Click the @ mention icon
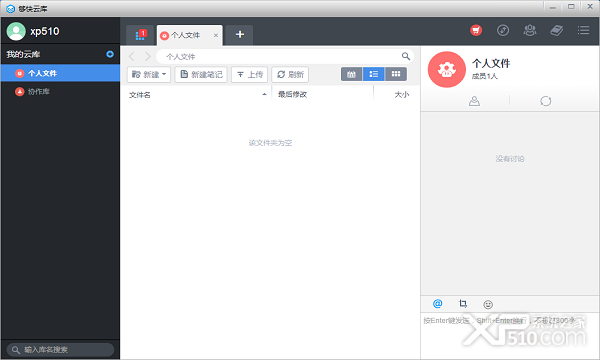600x360 pixels. tap(437, 304)
